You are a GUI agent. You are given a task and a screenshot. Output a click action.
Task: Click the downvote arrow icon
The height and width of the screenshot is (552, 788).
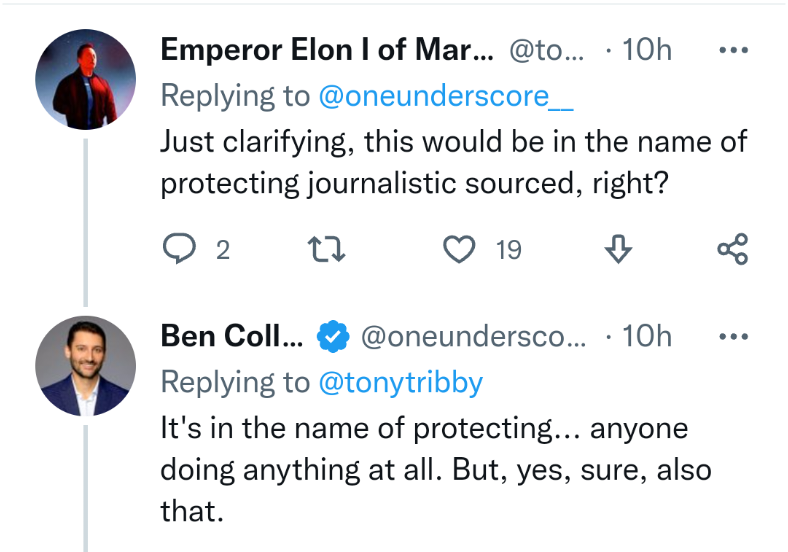618,249
